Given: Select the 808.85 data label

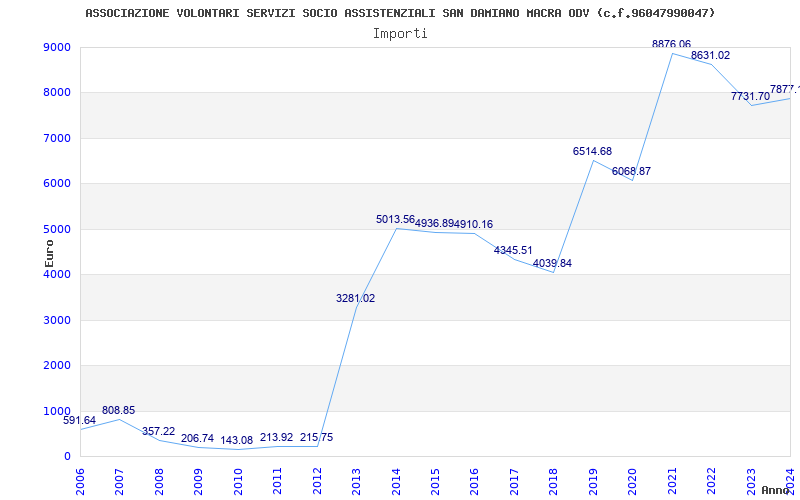Looking at the screenshot, I should click(x=118, y=410).
